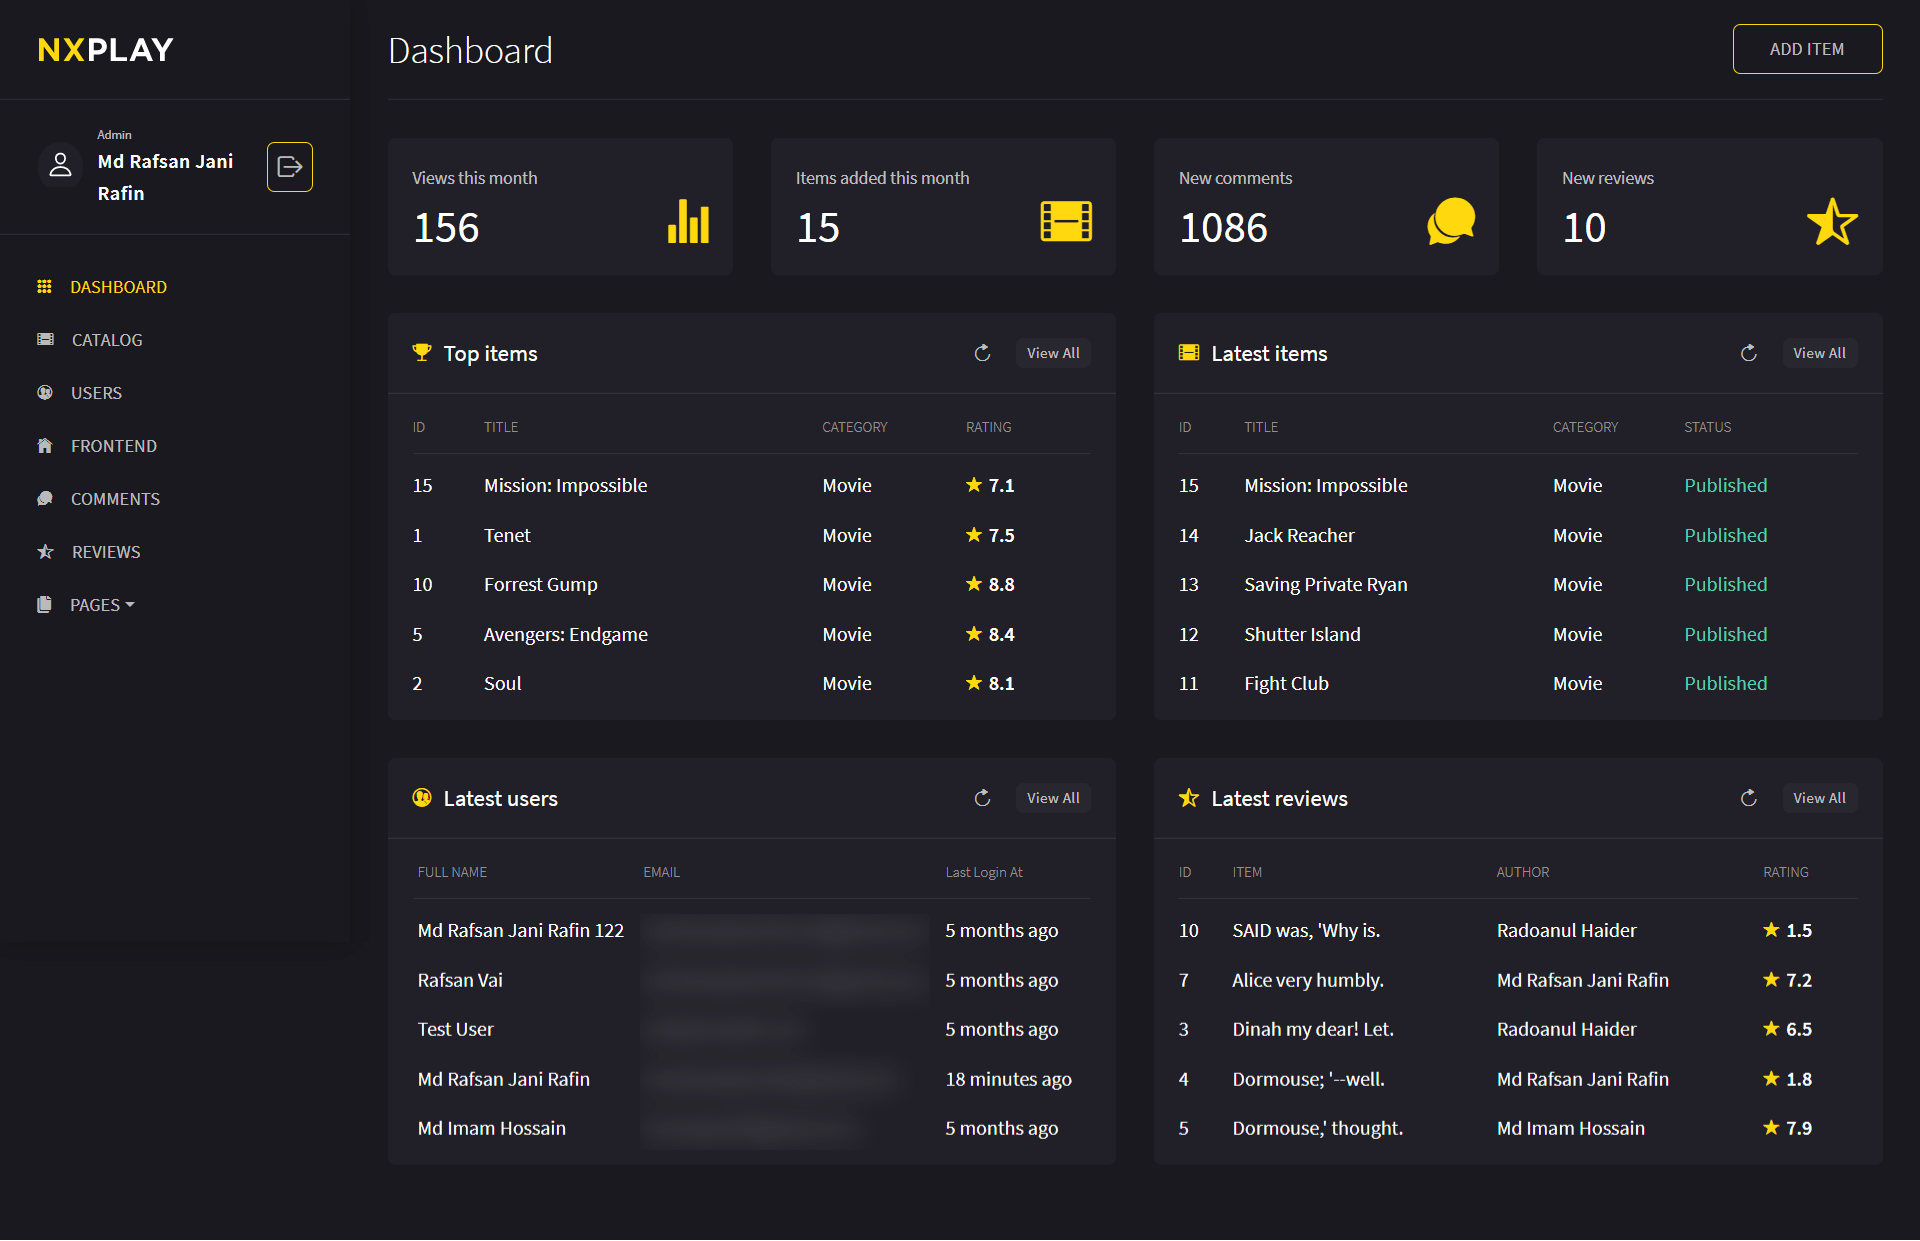Refresh the Latest items panel
The height and width of the screenshot is (1241, 1920).
[x=1748, y=353]
